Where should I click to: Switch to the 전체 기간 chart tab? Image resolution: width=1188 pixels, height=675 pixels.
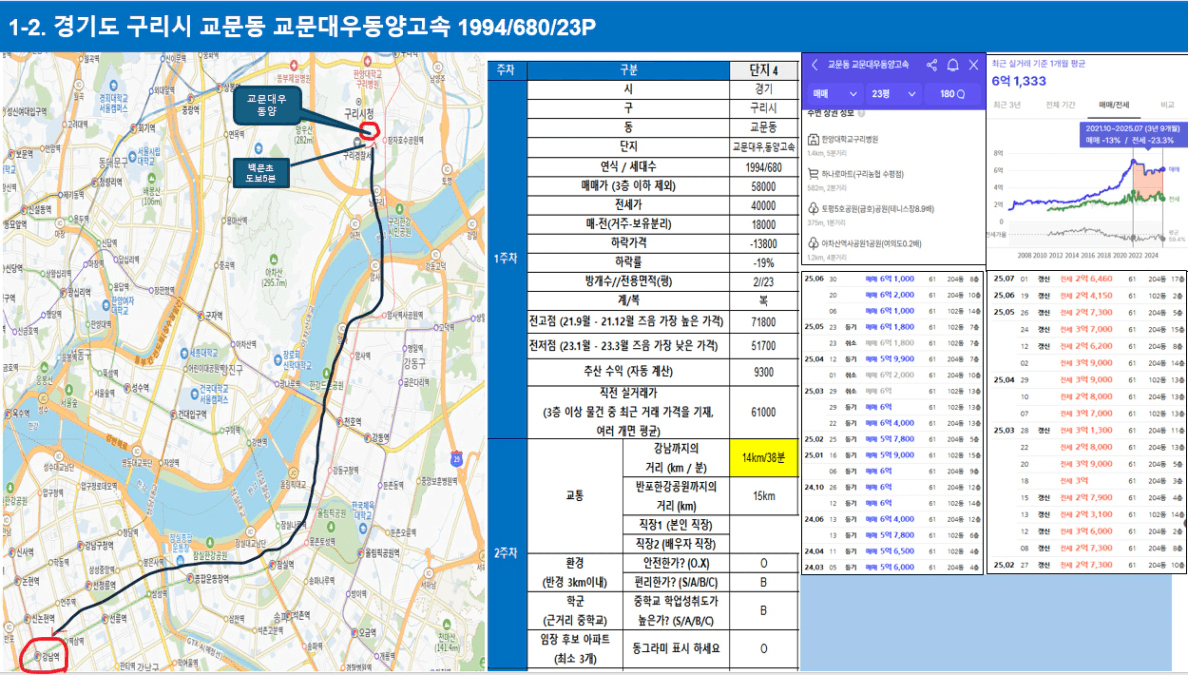1060,105
